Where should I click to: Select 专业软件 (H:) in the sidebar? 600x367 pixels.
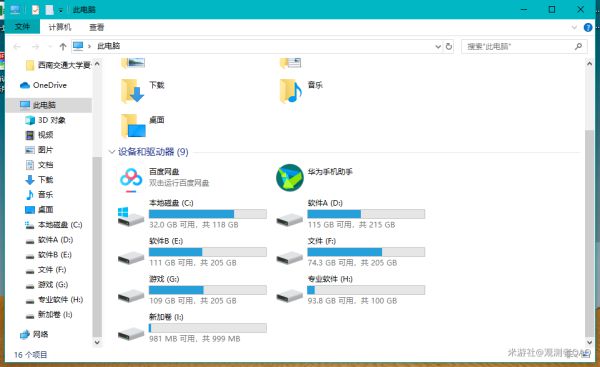(60, 300)
